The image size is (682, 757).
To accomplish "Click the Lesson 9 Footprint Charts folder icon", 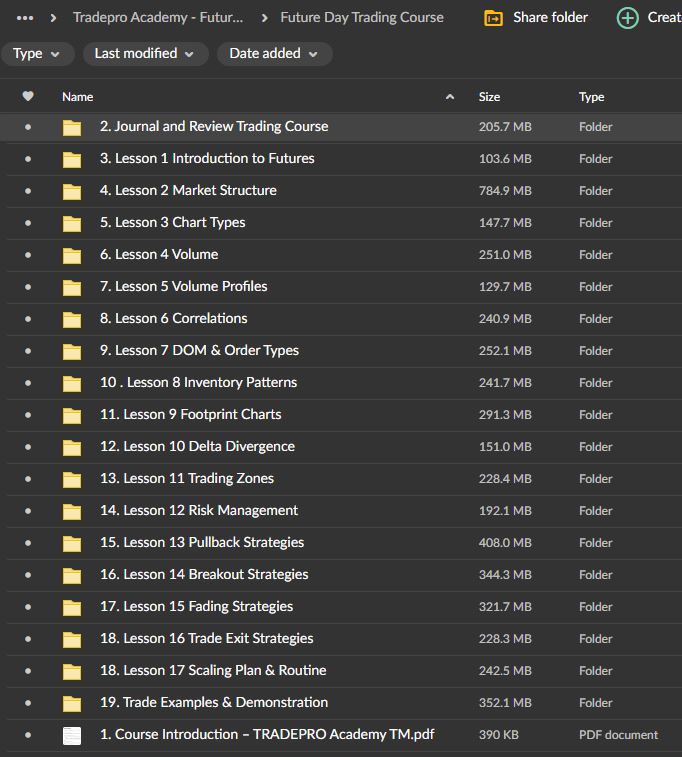I will (x=72, y=415).
